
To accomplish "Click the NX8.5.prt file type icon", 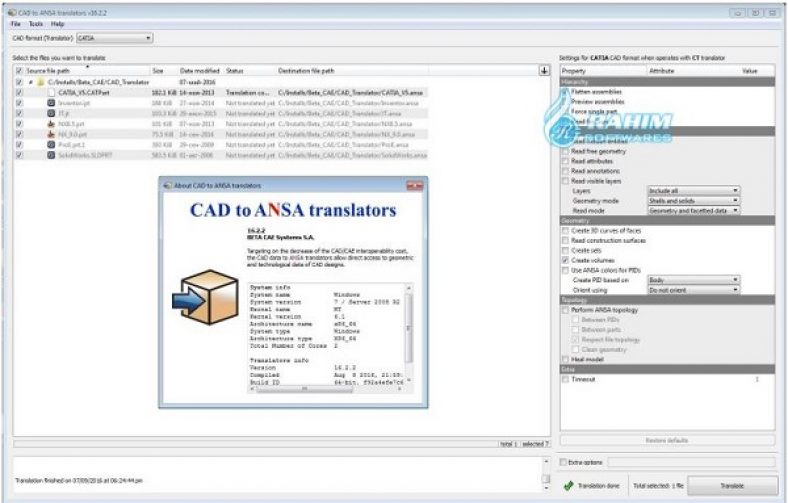I will 51,124.
